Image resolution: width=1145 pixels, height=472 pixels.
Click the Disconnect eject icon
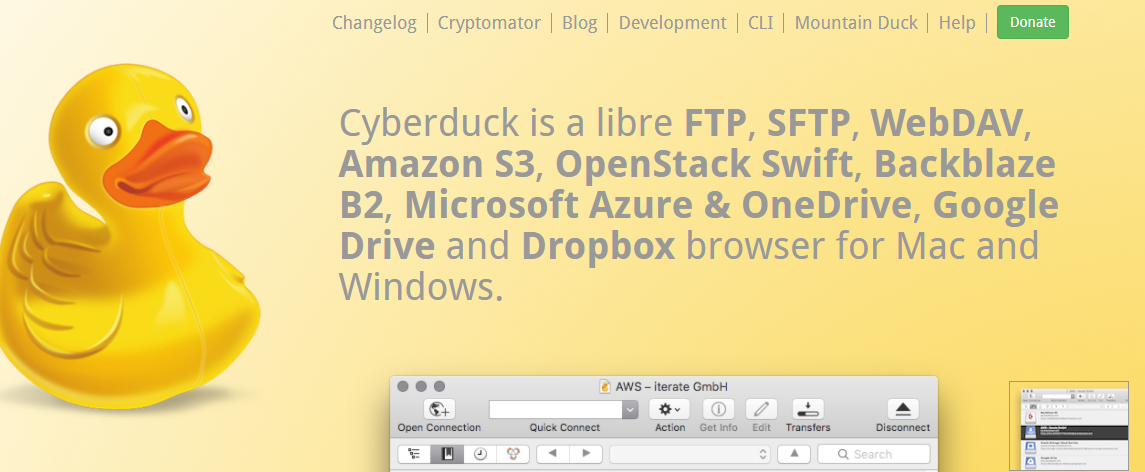[903, 409]
